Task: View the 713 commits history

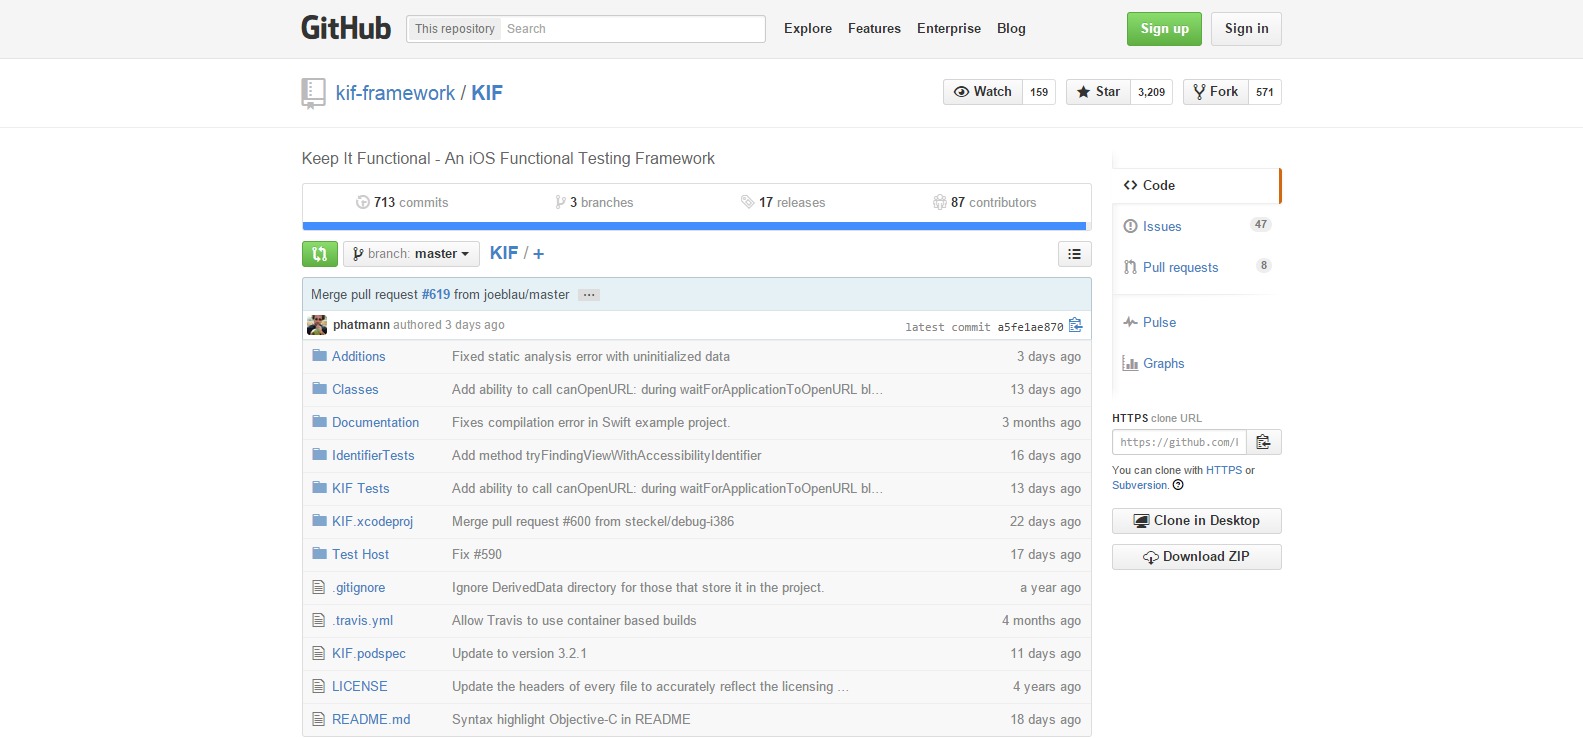Action: [x=402, y=202]
